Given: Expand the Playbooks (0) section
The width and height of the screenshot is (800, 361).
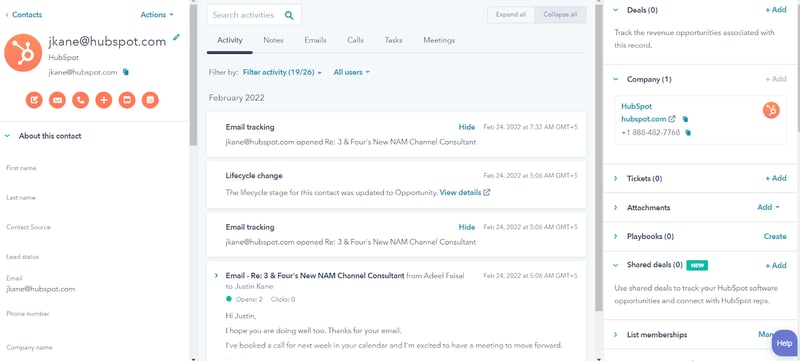Looking at the screenshot, I should click(x=615, y=237).
